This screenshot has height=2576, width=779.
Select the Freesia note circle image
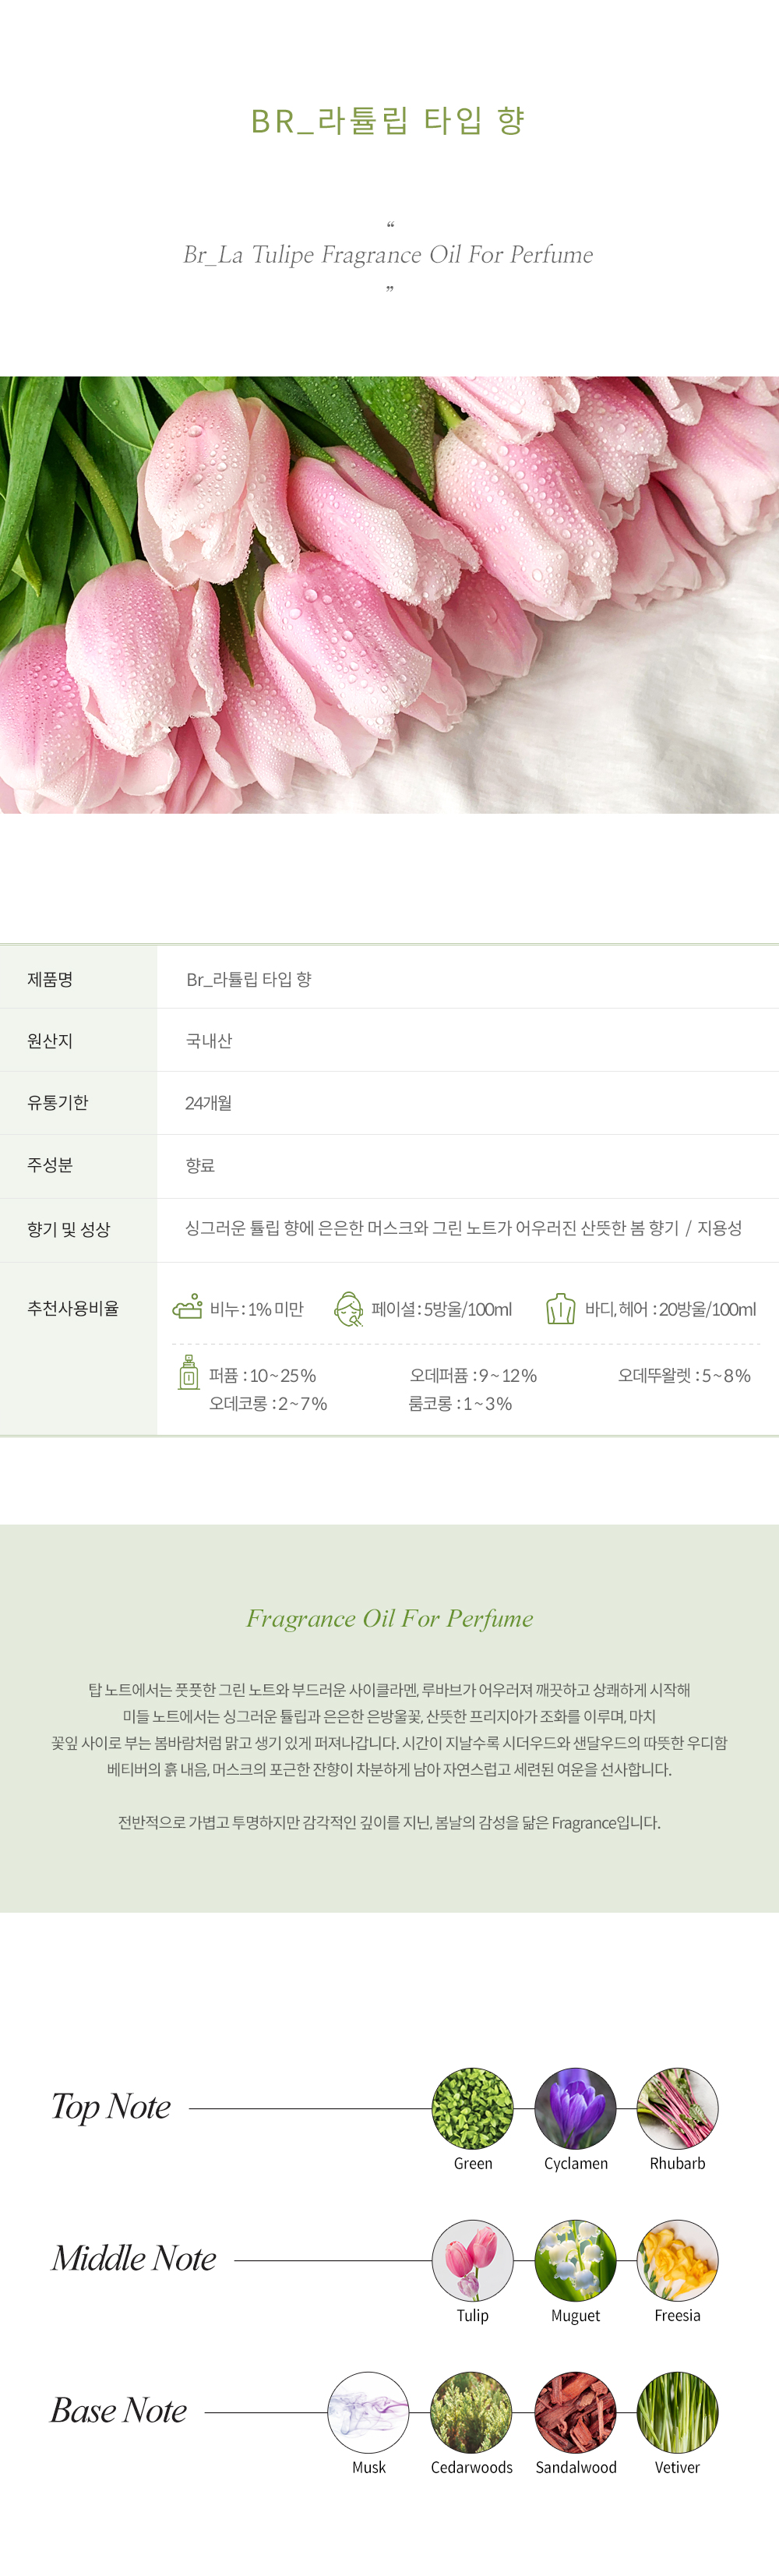click(x=678, y=2260)
